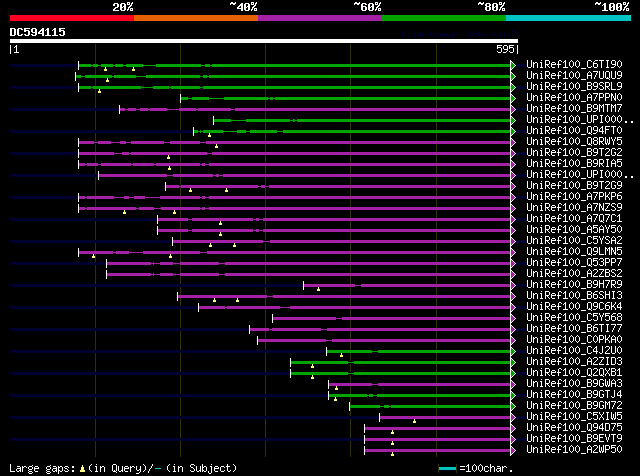
Task: Open hit UniRef100_B9SRL9
Action: click(x=574, y=87)
